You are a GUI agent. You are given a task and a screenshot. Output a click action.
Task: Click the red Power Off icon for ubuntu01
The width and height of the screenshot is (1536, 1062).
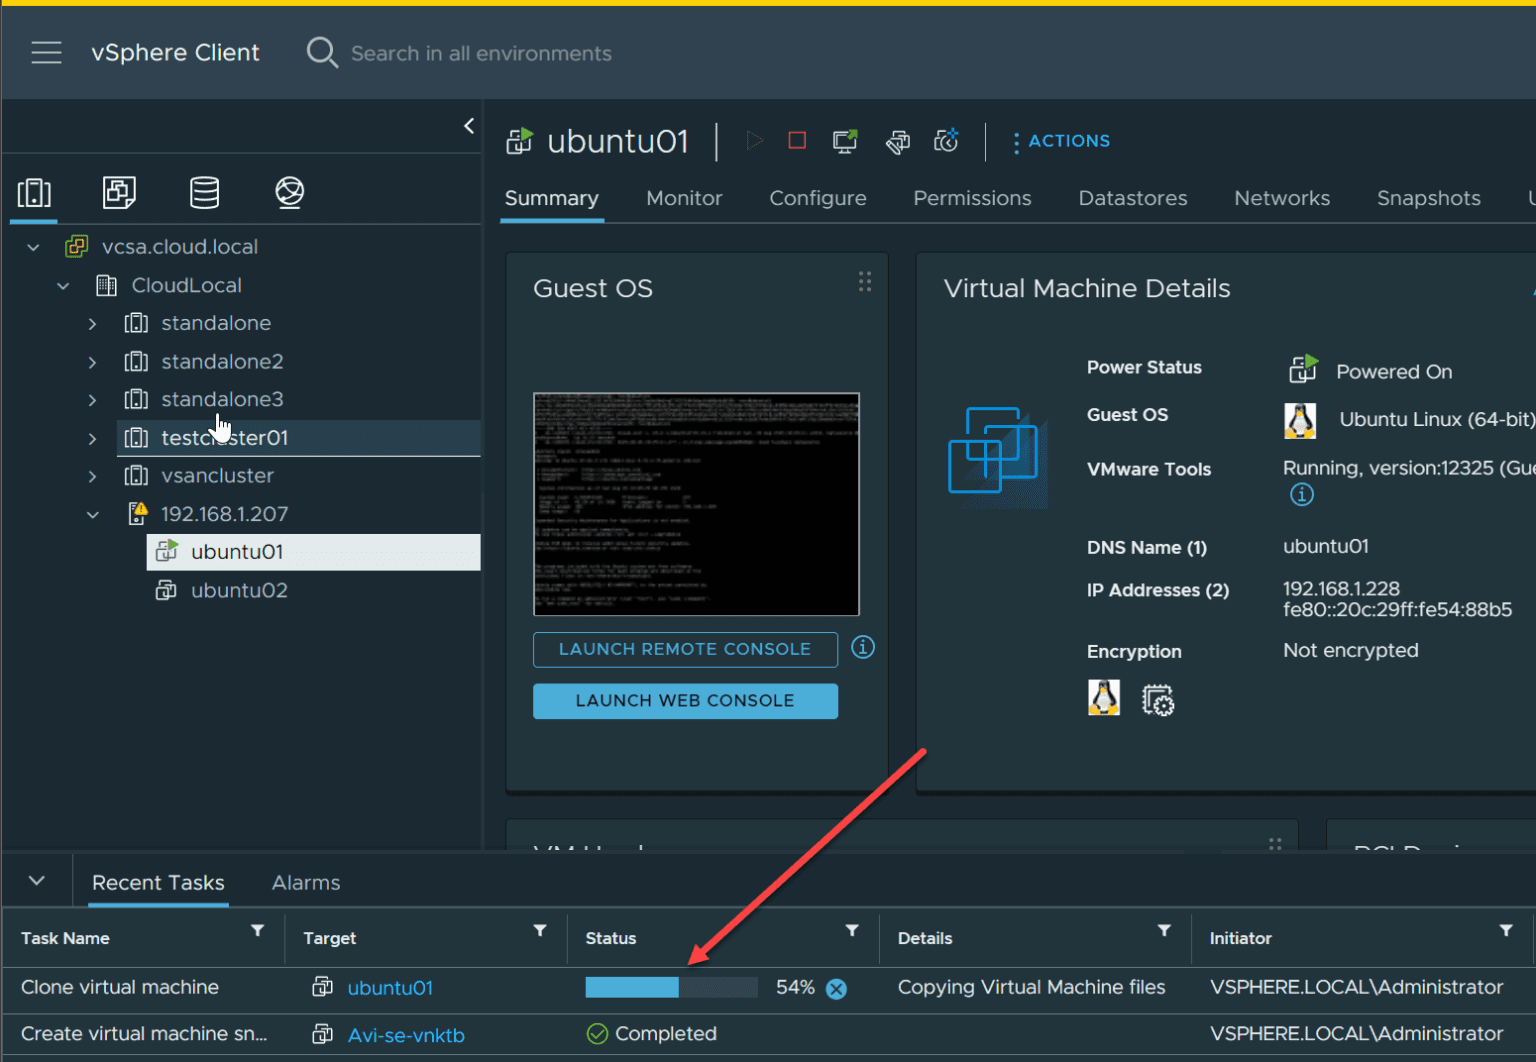(x=796, y=140)
